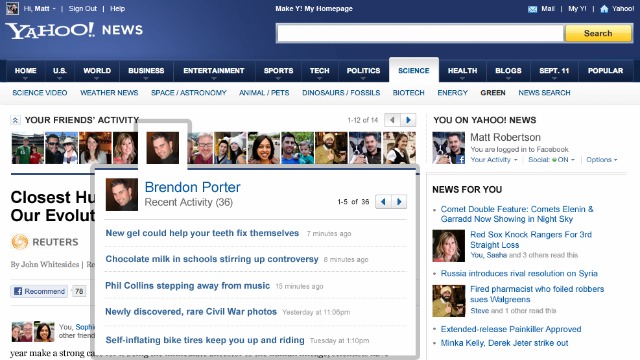The width and height of the screenshot is (640, 360).
Task: Open 'Newly discovered, rare Civil War photos'
Action: 191,312
